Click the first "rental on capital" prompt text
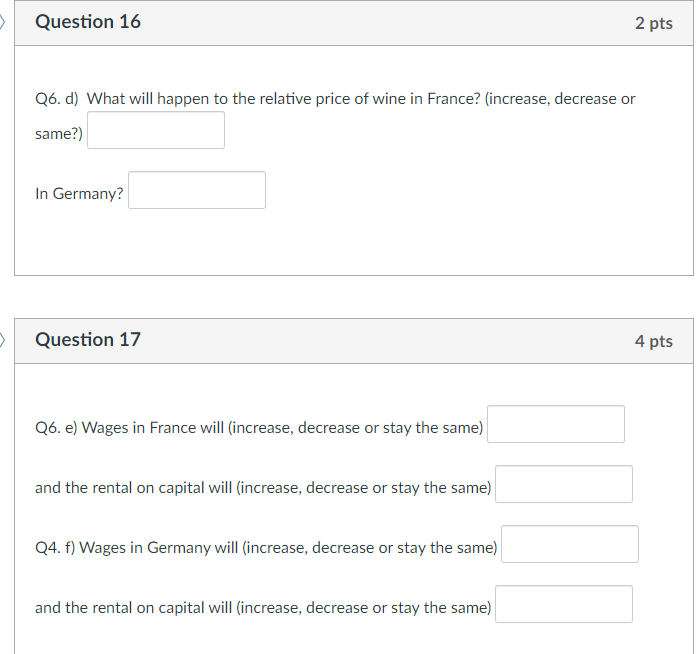Viewport: 698px width, 654px height. pos(263,488)
